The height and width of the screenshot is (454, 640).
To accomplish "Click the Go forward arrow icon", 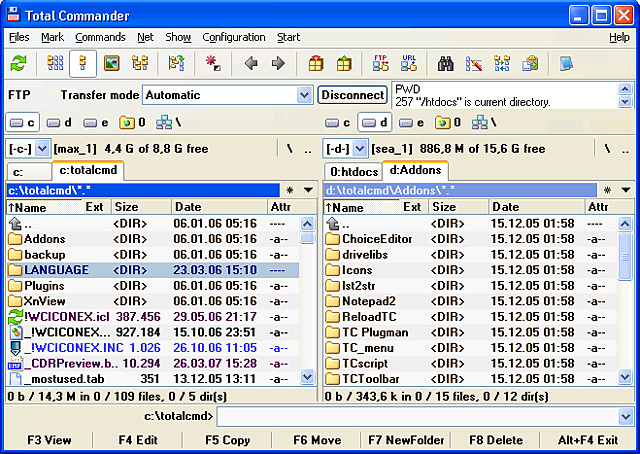I will point(278,64).
